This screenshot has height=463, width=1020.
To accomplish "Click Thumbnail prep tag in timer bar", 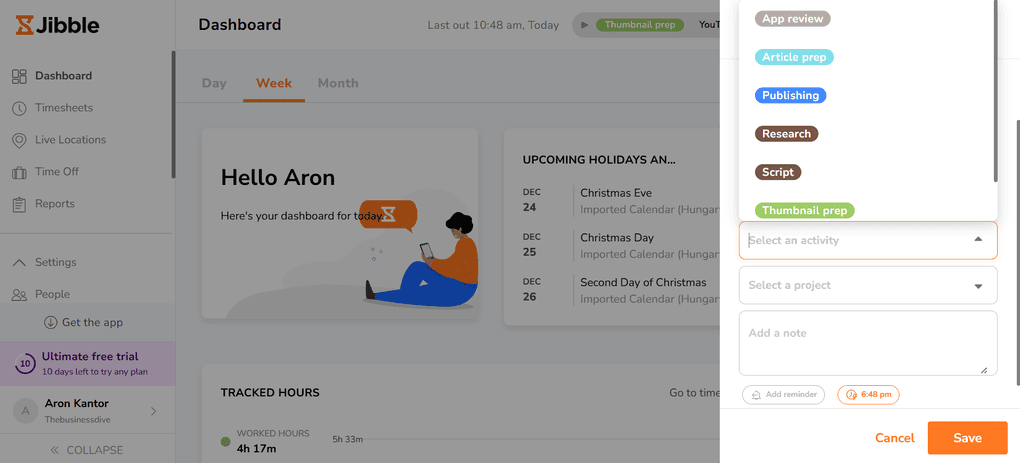I will point(641,25).
